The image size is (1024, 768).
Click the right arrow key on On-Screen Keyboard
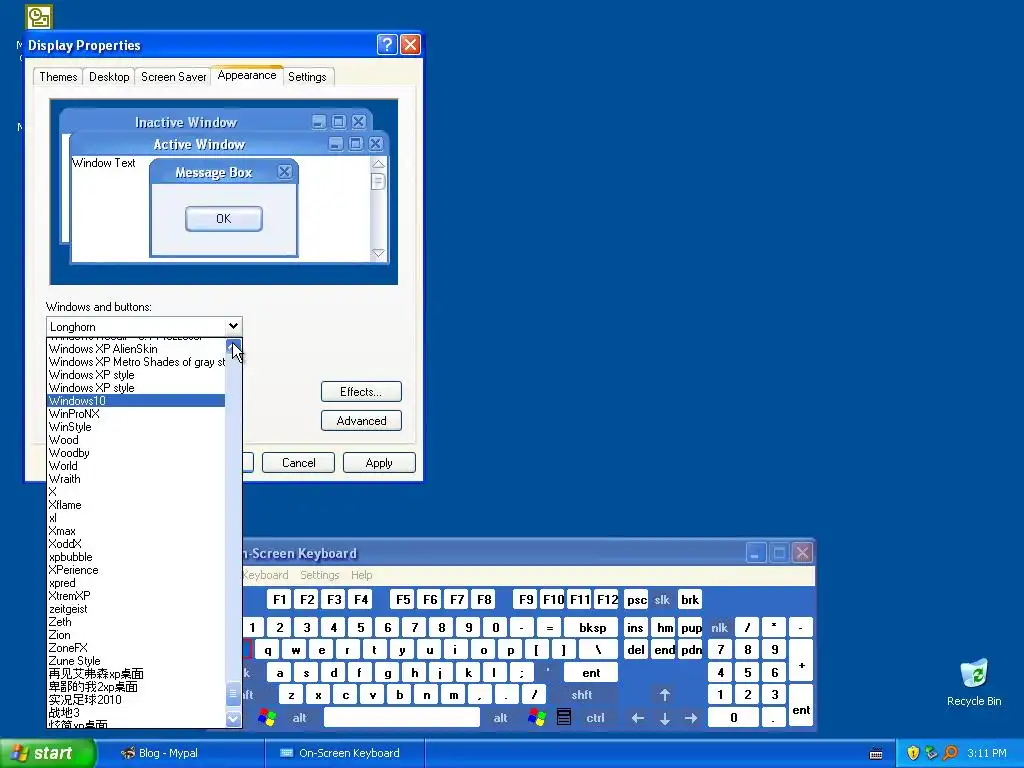[691, 718]
